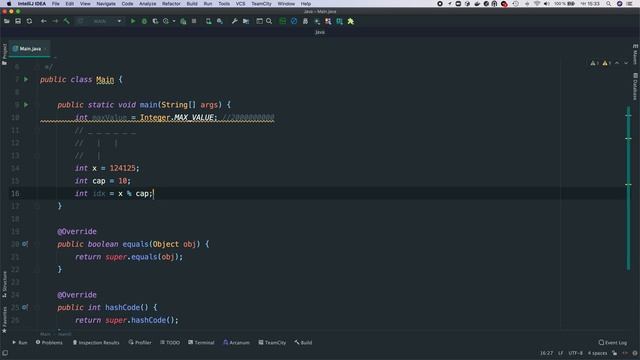Click run gutter icon beside main method

(x=26, y=105)
